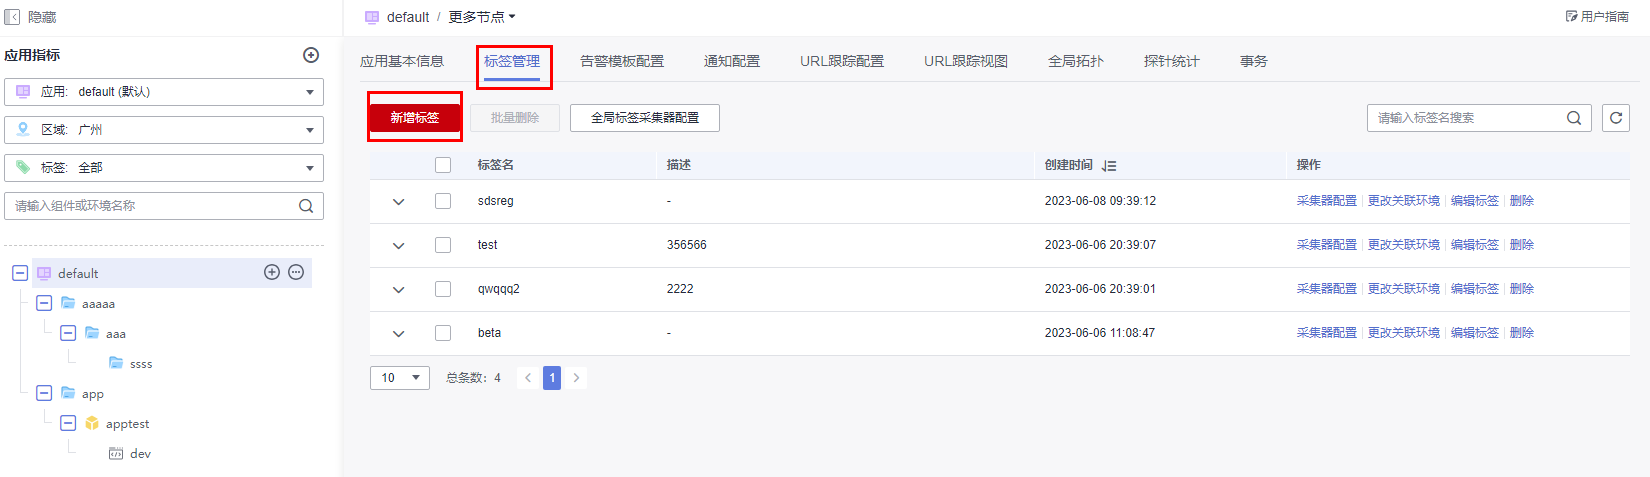Go to previous page arrow in pagination
The height and width of the screenshot is (477, 1650).
pyautogui.click(x=528, y=378)
